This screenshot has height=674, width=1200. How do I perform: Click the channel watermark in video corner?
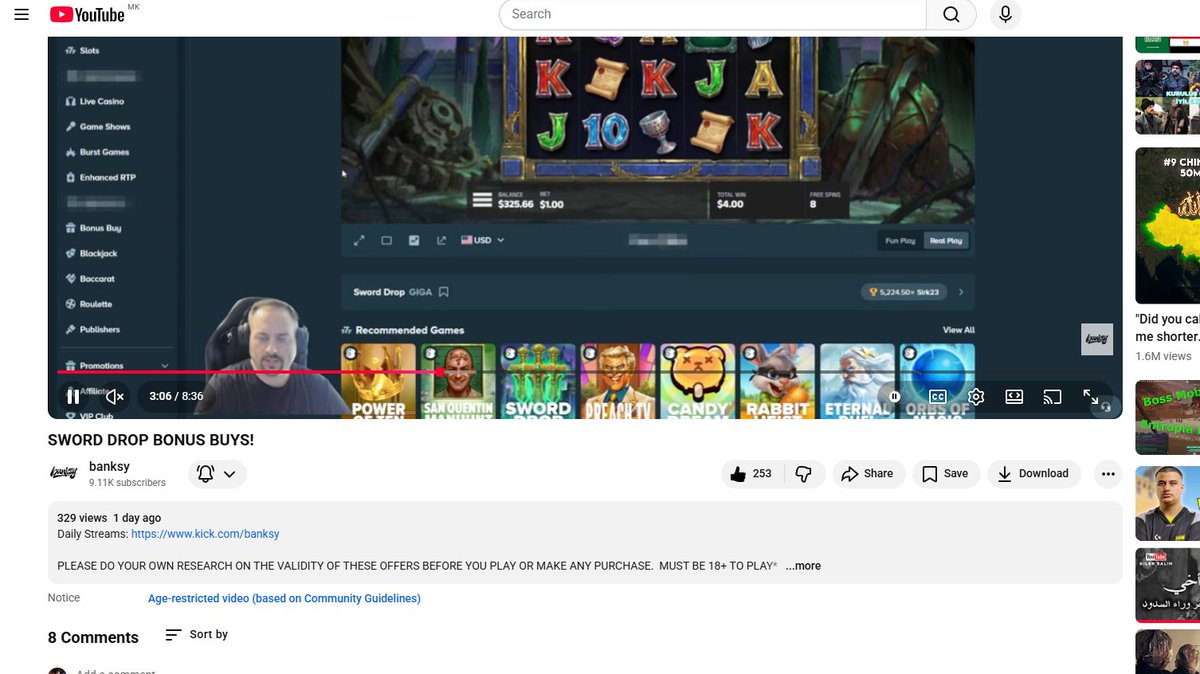tap(1096, 339)
